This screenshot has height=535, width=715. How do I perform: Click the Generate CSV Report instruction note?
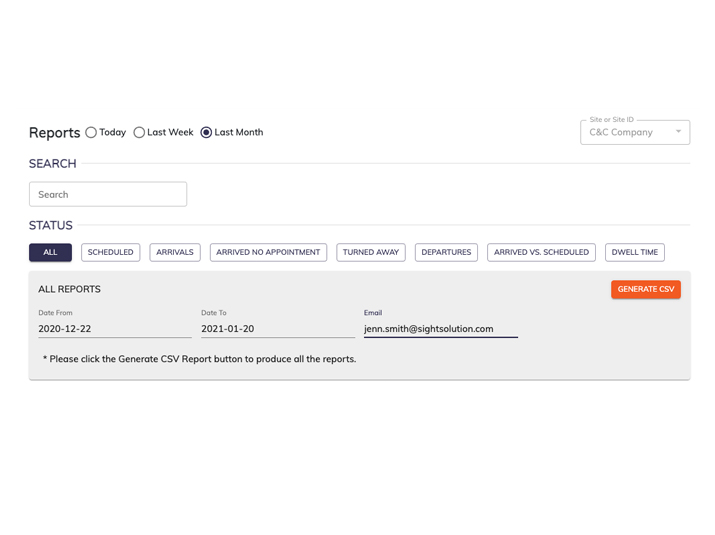click(199, 359)
